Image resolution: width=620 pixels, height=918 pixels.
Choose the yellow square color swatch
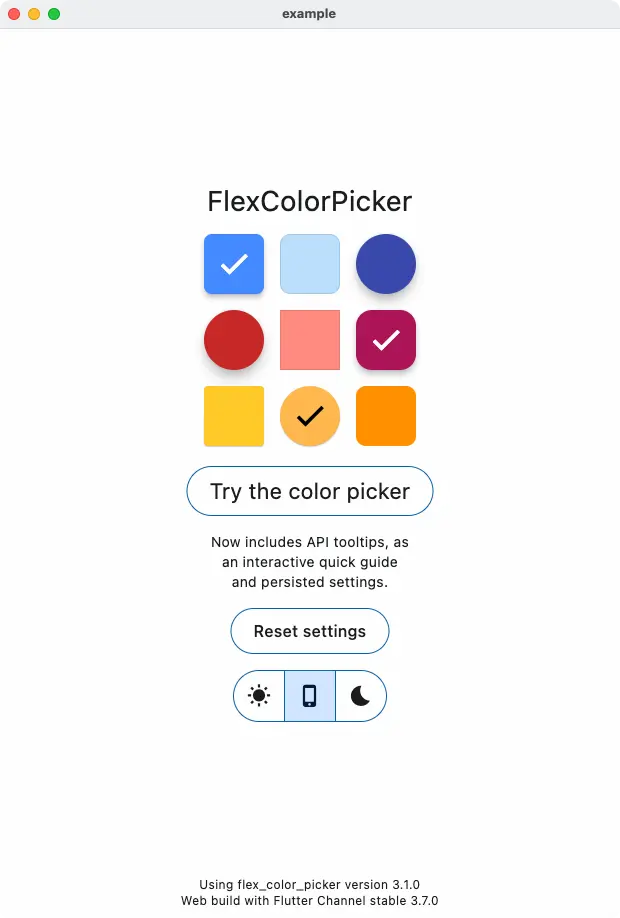[233, 416]
